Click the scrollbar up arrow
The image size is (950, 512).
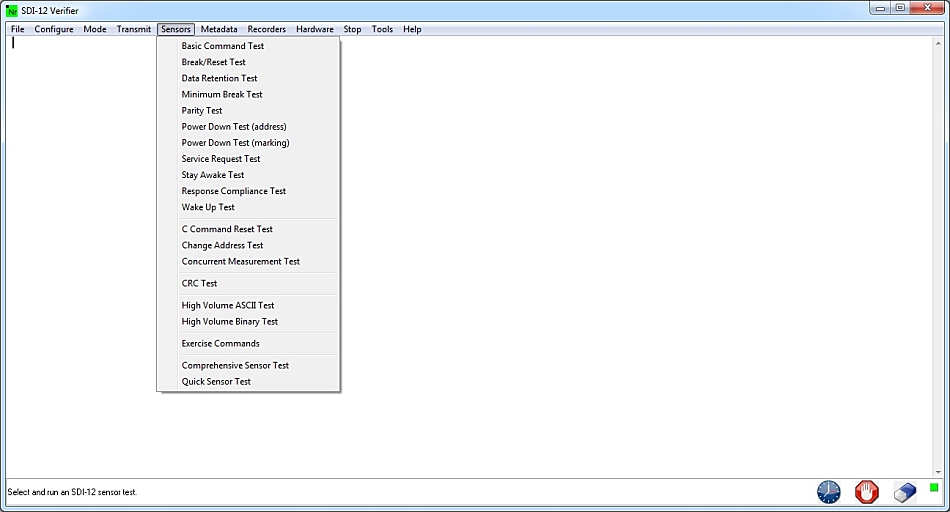coord(938,42)
